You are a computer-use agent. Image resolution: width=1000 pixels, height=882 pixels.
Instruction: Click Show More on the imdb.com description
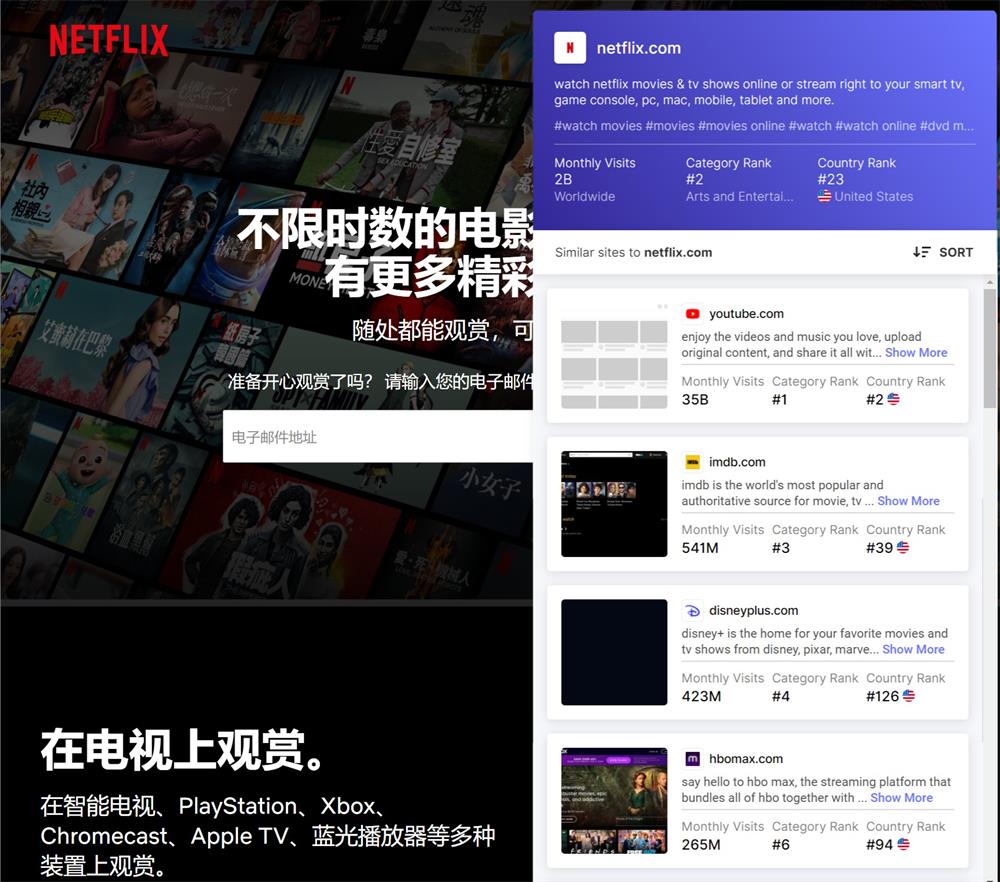pos(908,500)
